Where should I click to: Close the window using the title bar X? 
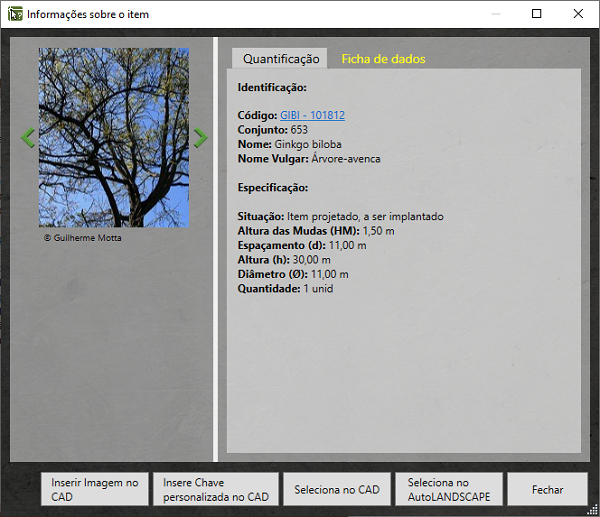click(579, 14)
